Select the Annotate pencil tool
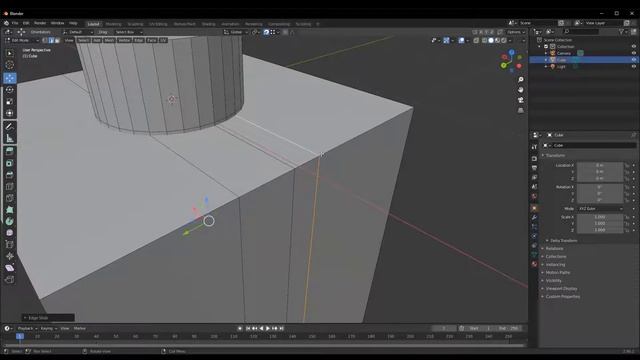Image resolution: width=640 pixels, height=360 pixels. tap(9, 127)
